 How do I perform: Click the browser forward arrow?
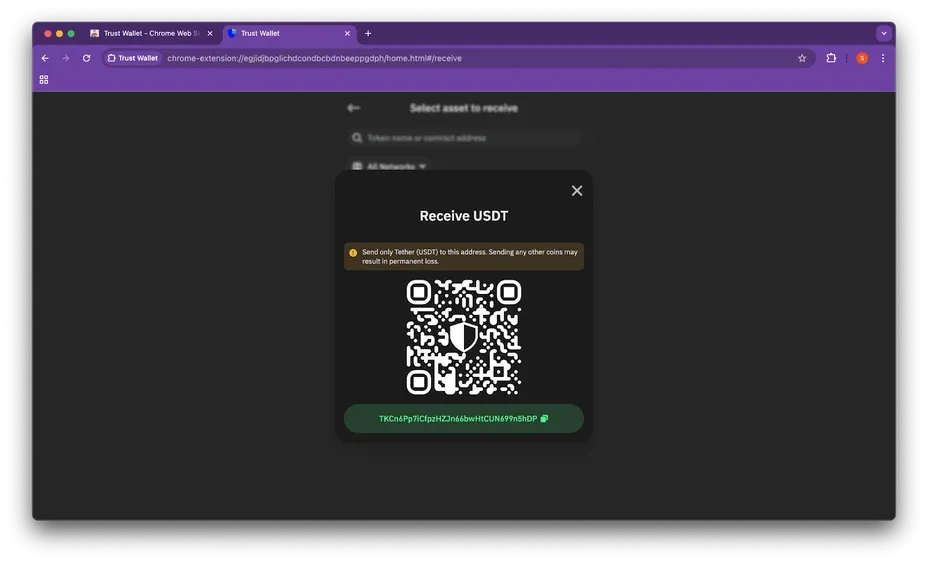[66, 58]
